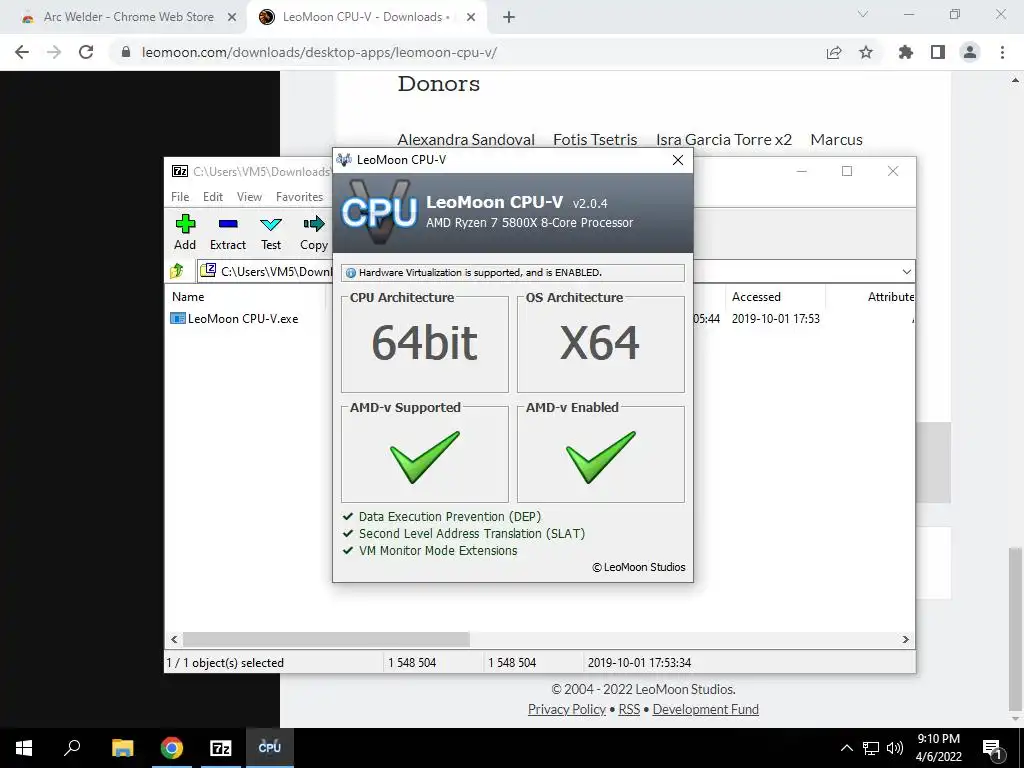The height and width of the screenshot is (768, 1024).
Task: Open the View menu in 7-Zip
Action: pyautogui.click(x=249, y=197)
